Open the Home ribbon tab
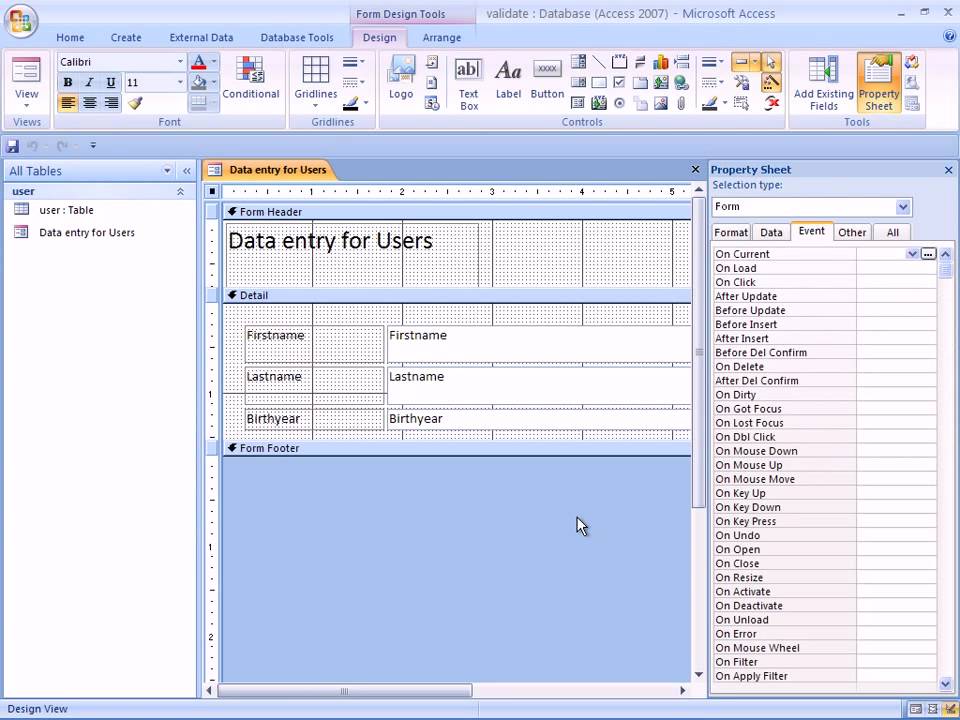 click(70, 37)
